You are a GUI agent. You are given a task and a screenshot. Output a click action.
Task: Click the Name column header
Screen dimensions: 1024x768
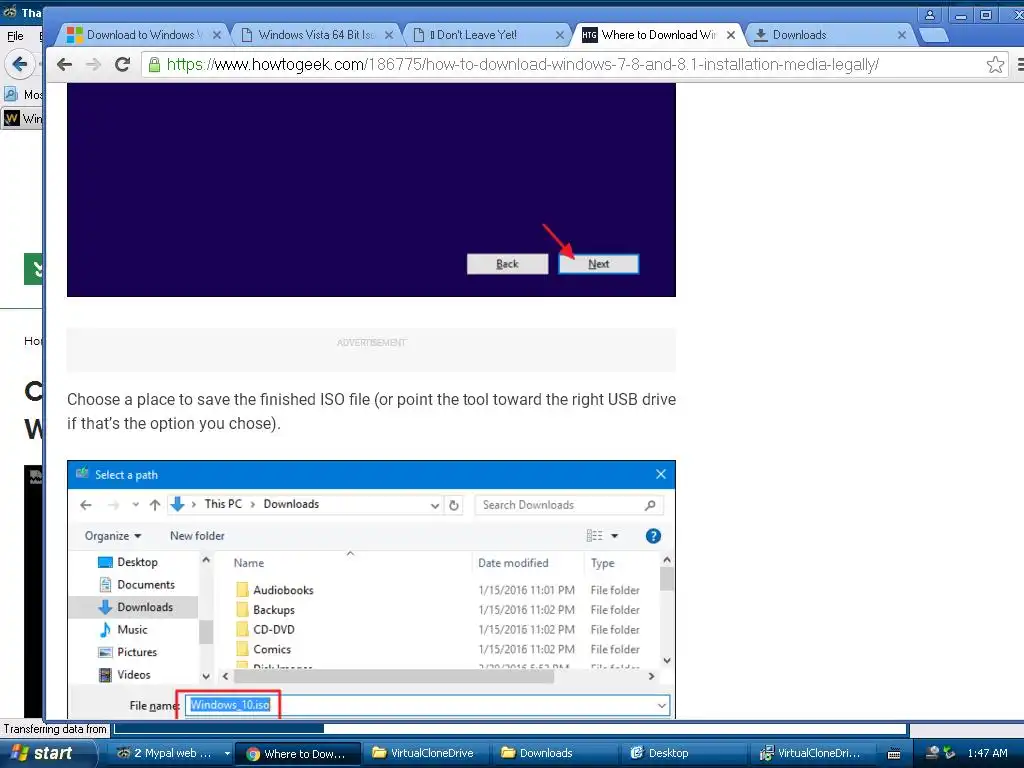coord(249,563)
